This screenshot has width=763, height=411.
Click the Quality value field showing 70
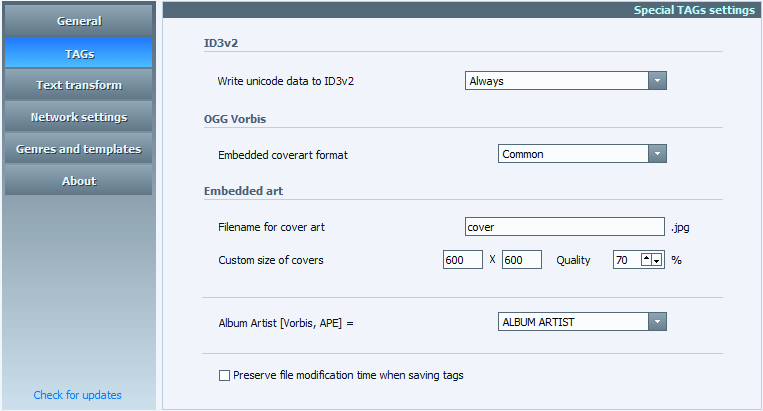(x=627, y=260)
